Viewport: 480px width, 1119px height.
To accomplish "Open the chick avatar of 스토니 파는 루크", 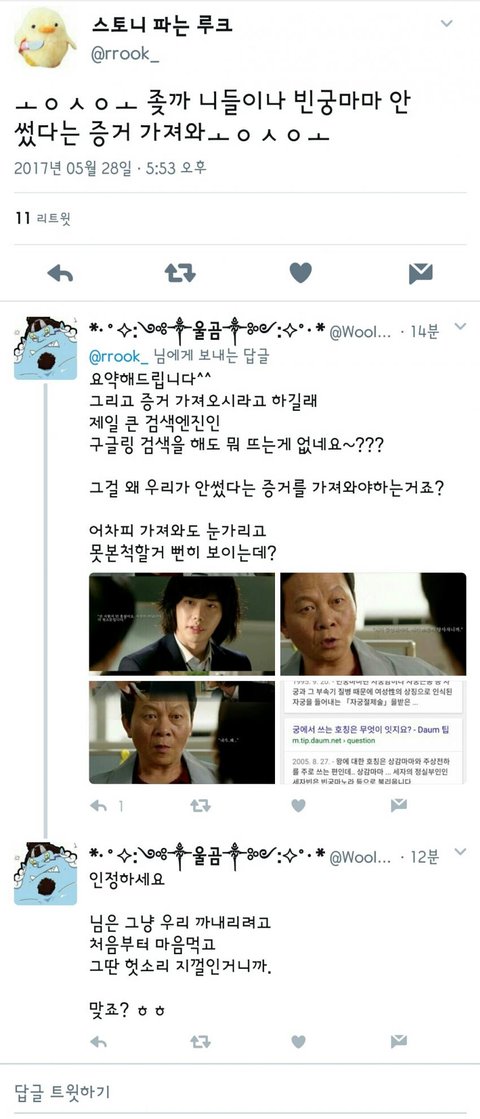I will coord(45,36).
